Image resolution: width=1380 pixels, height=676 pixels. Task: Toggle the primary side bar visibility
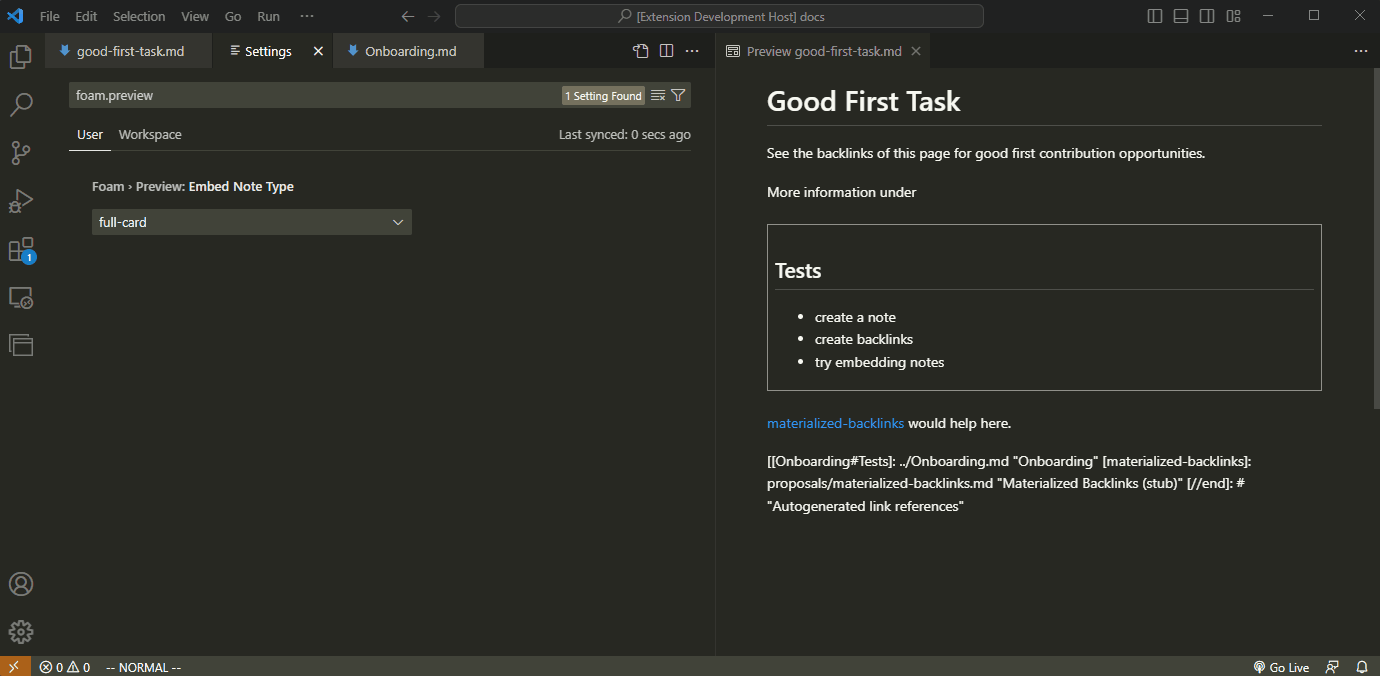click(x=1155, y=15)
